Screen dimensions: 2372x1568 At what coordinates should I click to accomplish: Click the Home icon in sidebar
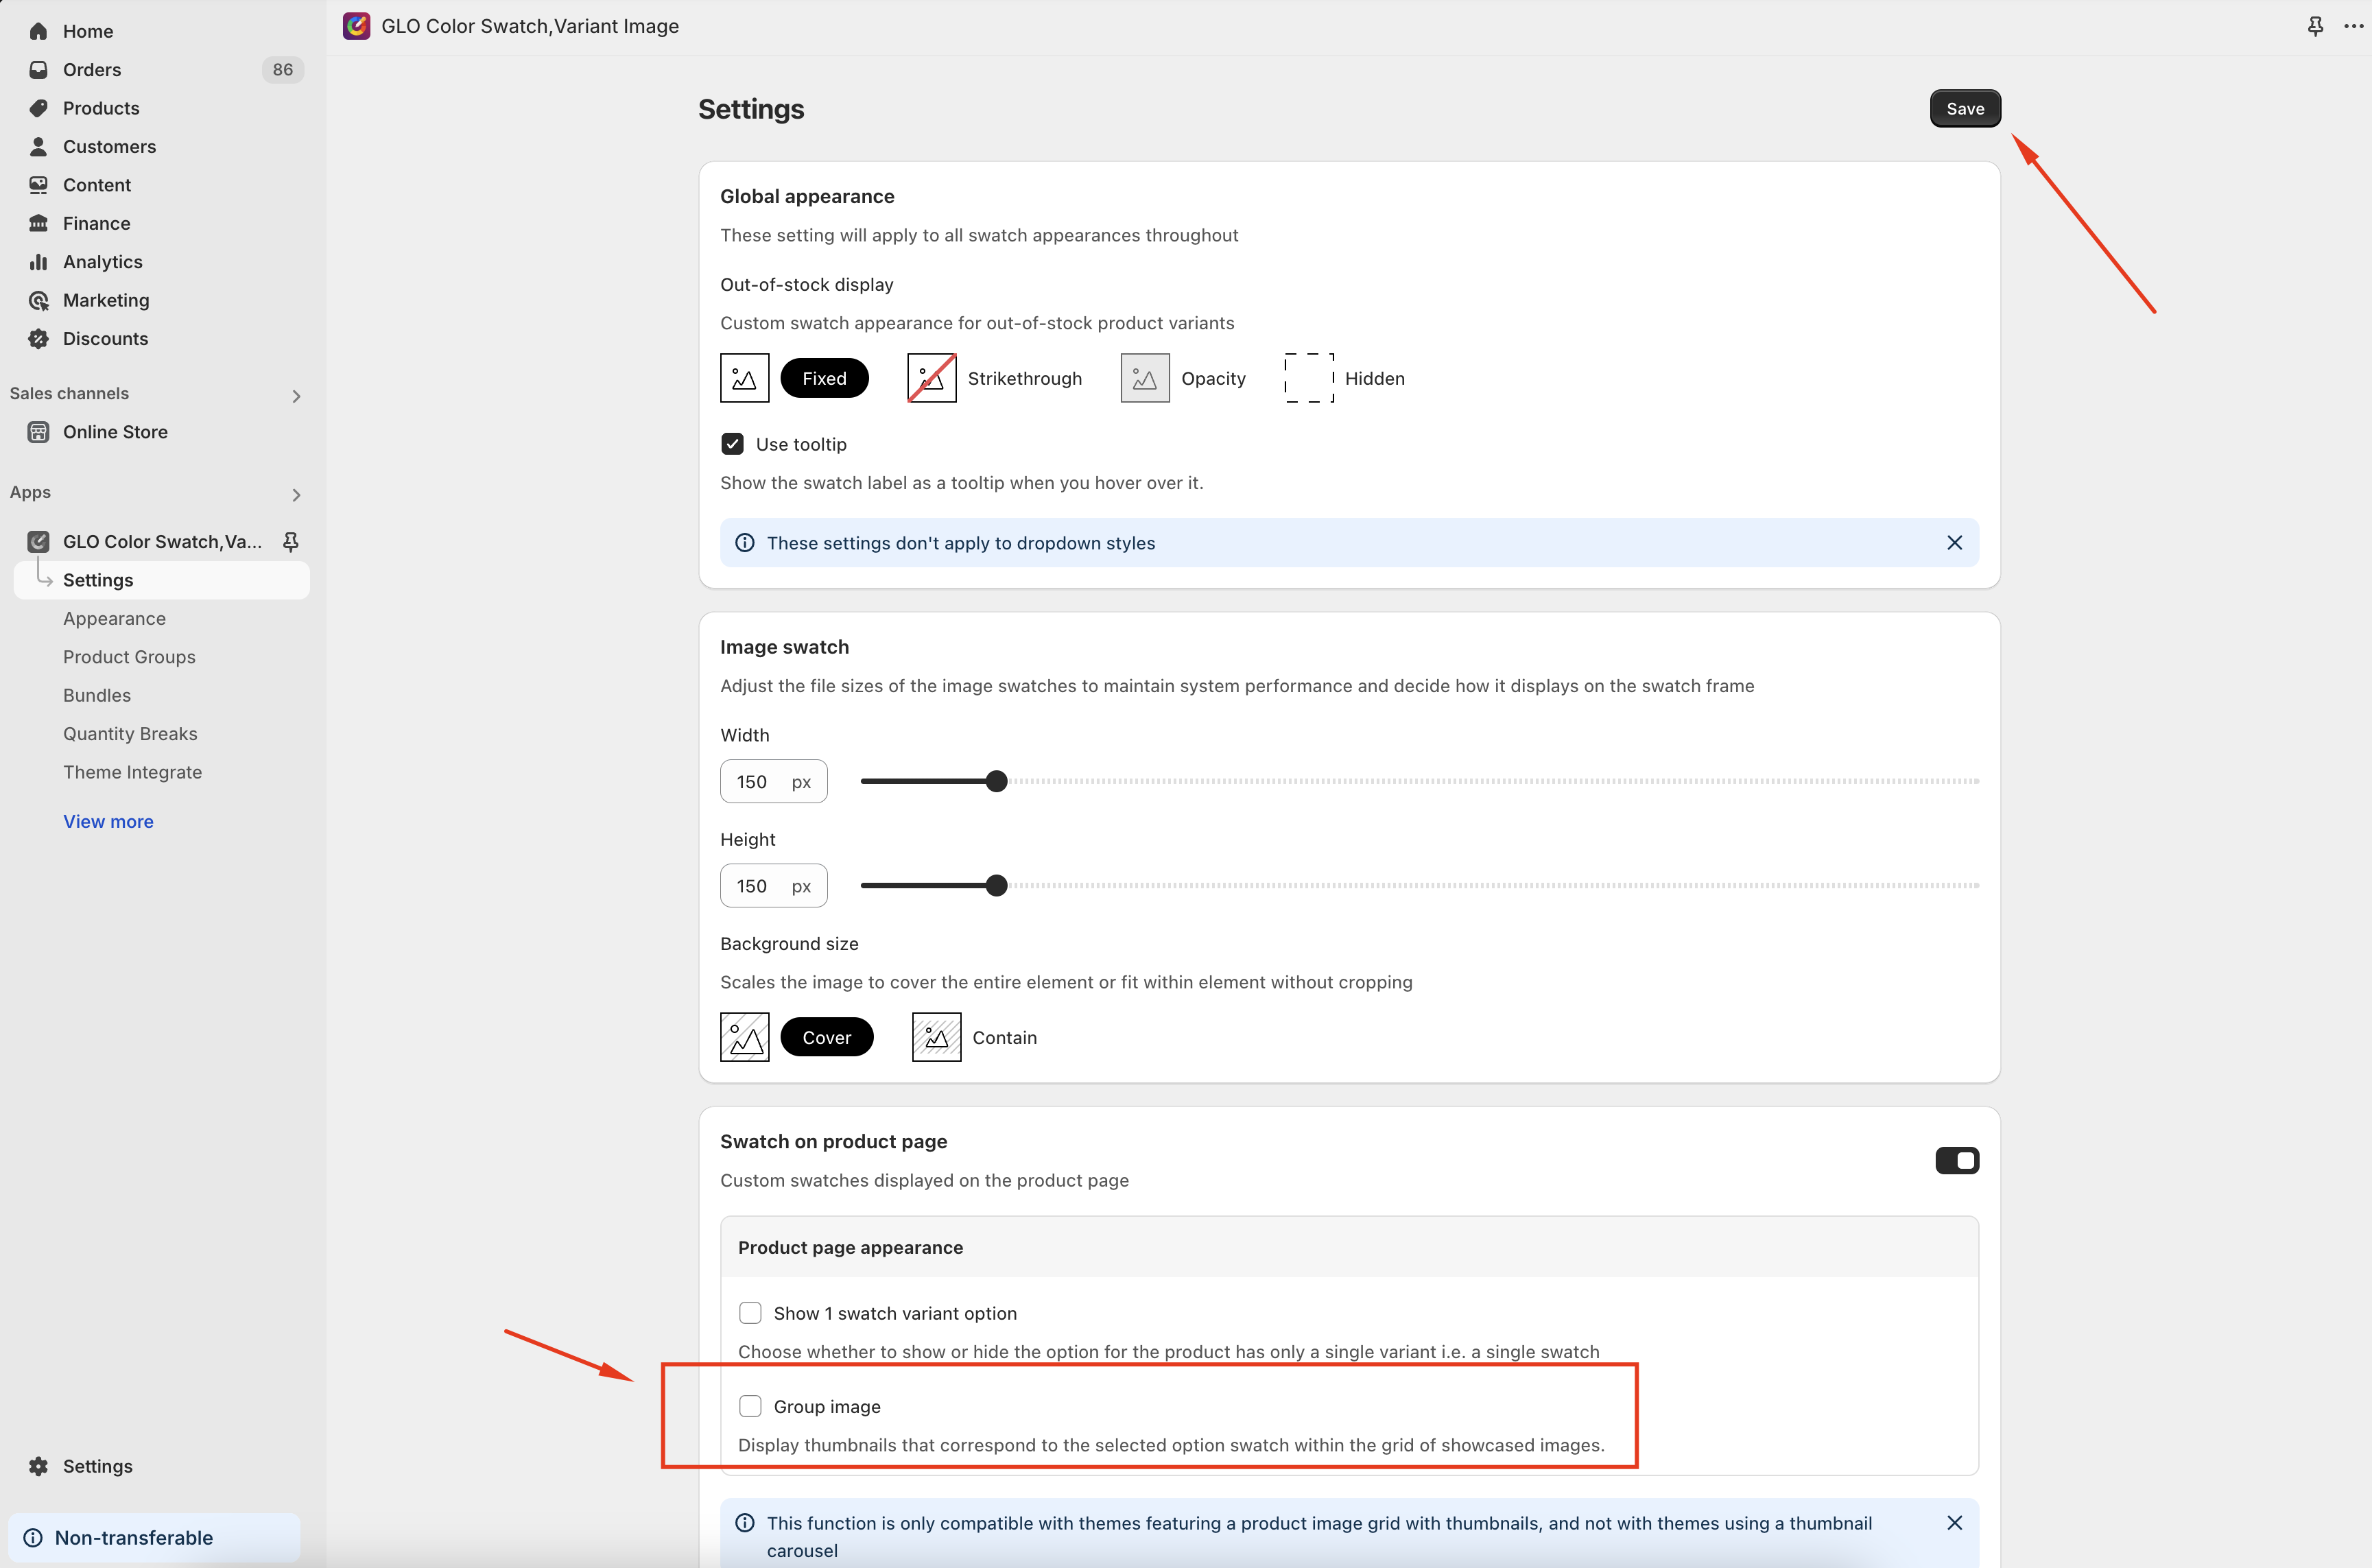(38, 31)
